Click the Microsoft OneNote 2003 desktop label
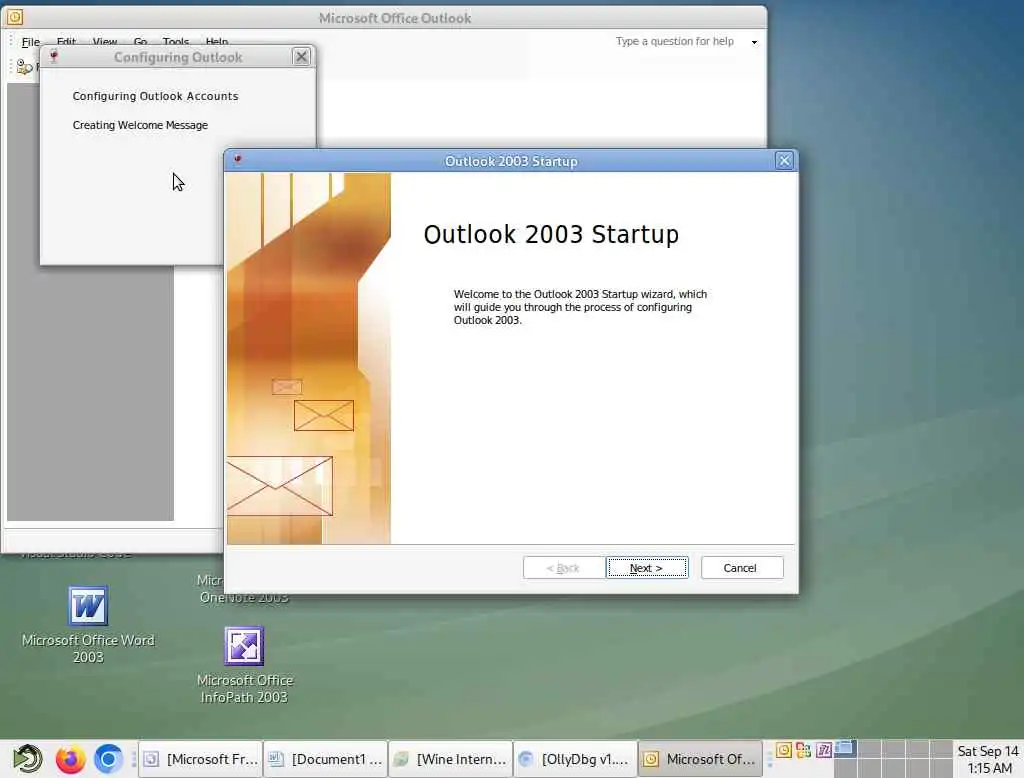The height and width of the screenshot is (778, 1024). pos(244,589)
